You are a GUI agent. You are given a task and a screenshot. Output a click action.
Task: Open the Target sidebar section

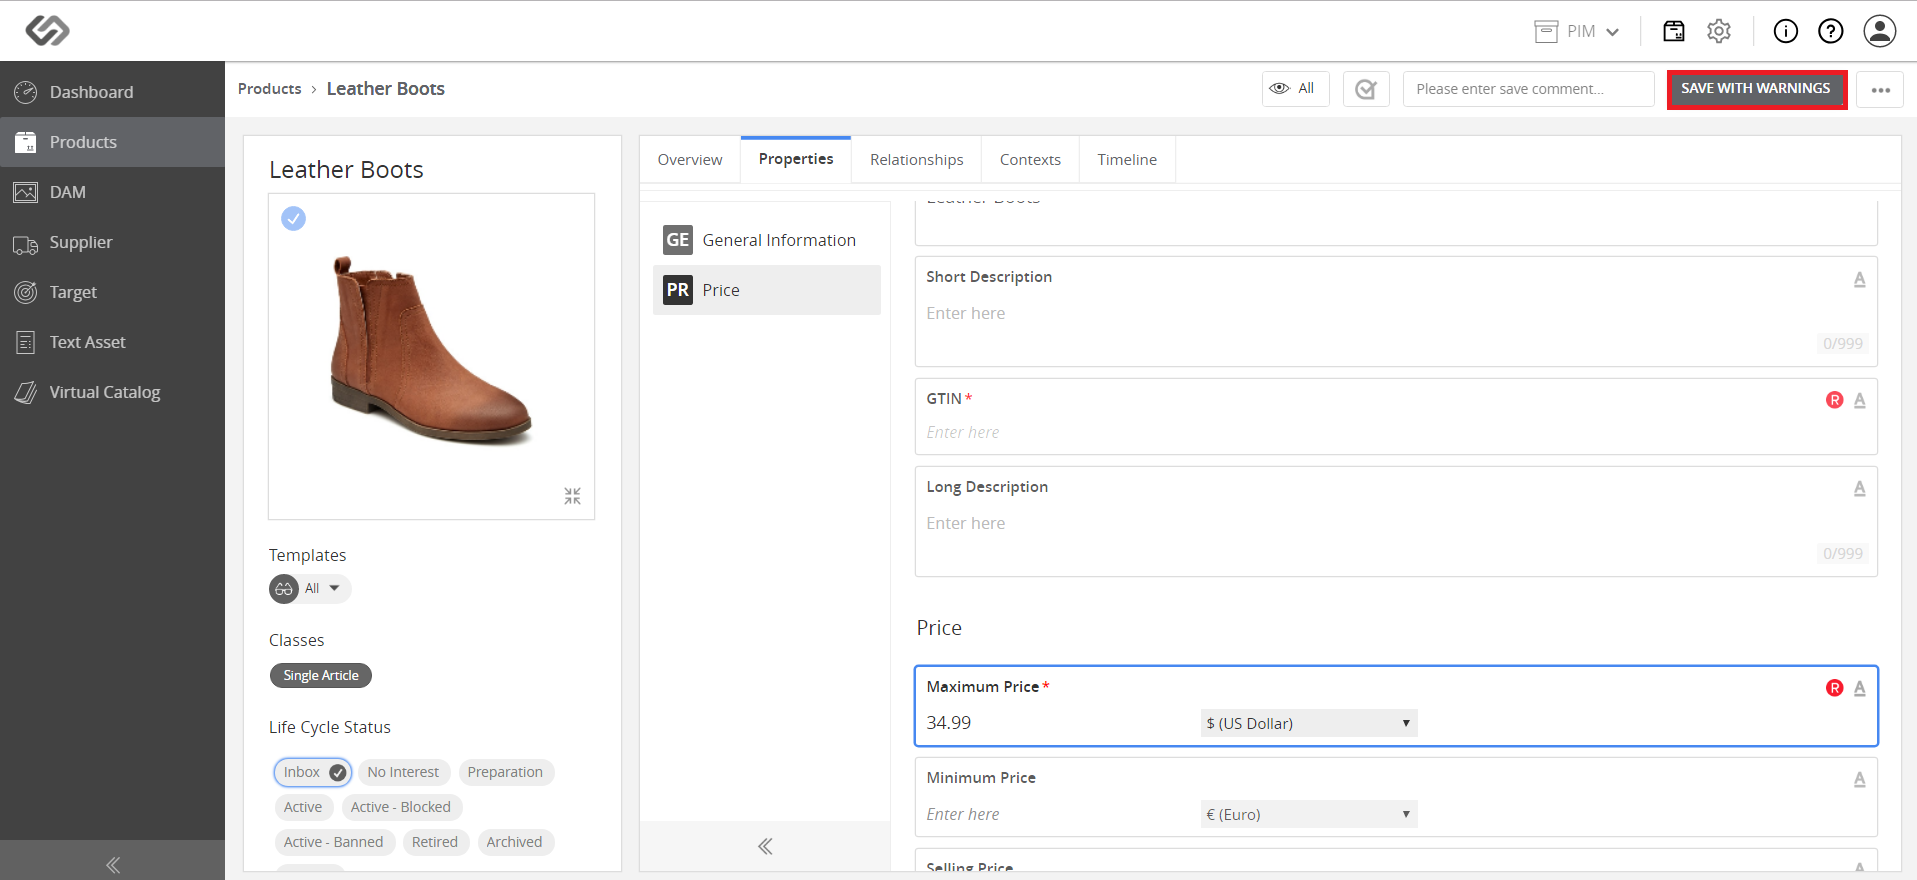(x=112, y=292)
